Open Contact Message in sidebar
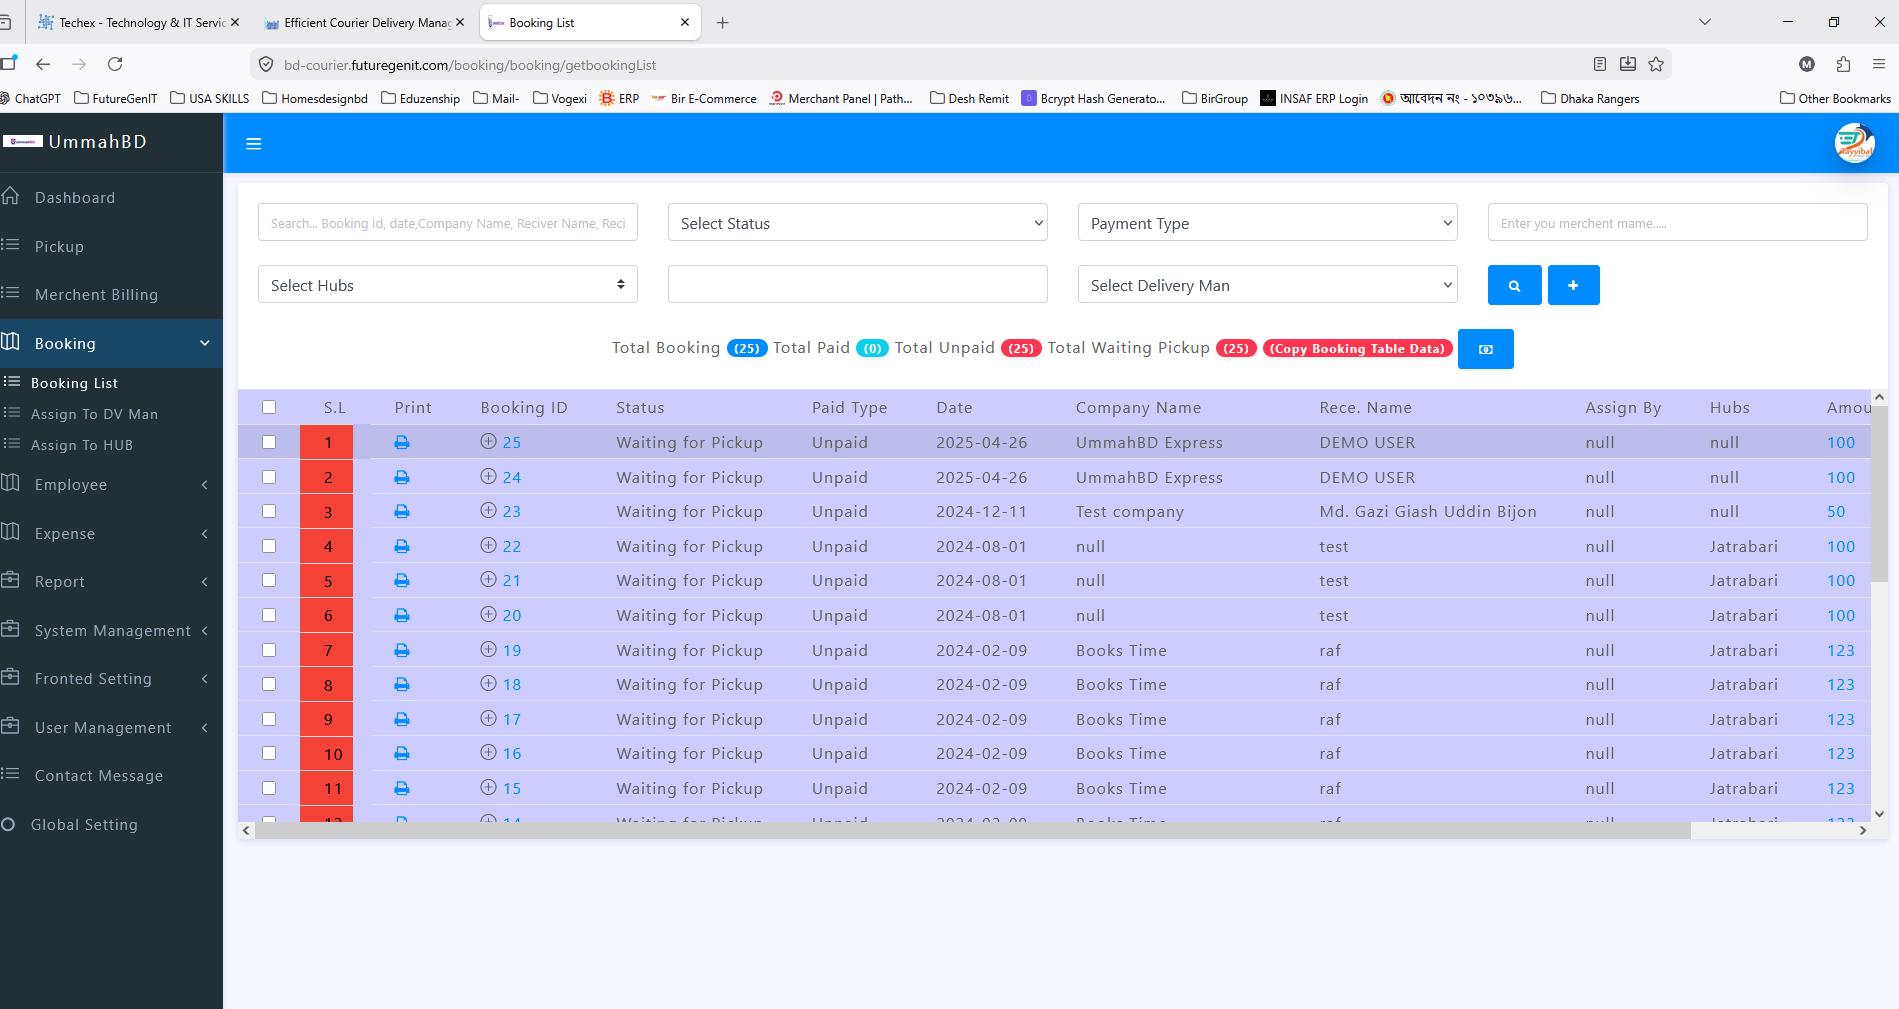 tap(111, 775)
